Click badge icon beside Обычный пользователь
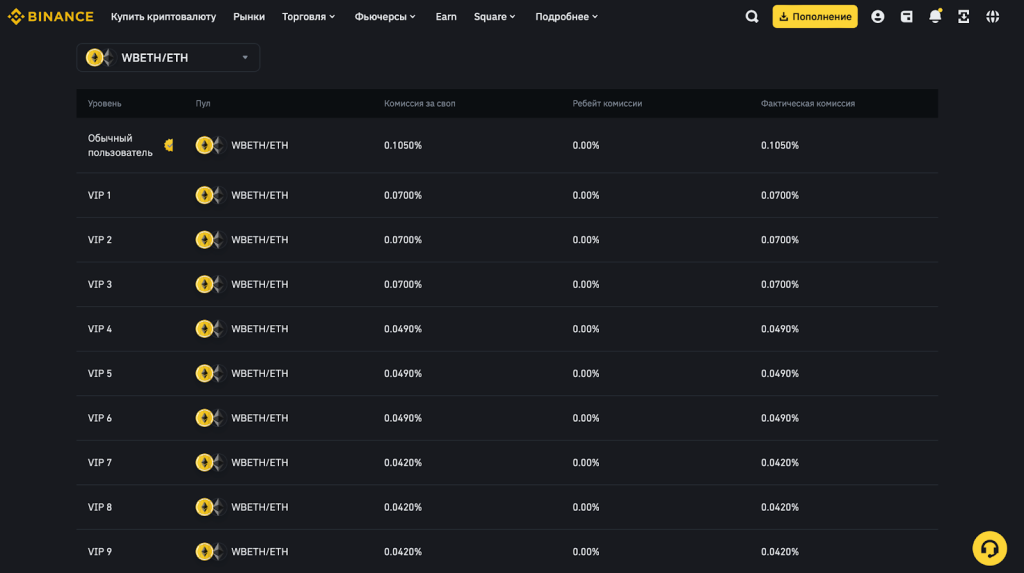The image size is (1024, 573). [169, 145]
